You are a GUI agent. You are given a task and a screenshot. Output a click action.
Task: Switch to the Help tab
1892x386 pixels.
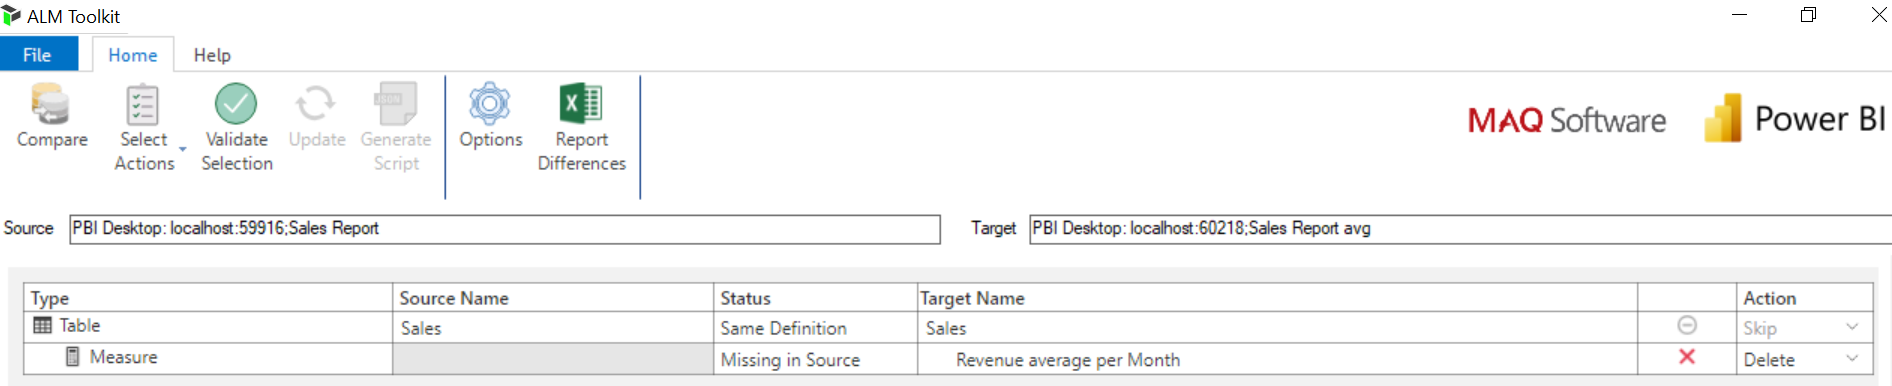pyautogui.click(x=212, y=55)
